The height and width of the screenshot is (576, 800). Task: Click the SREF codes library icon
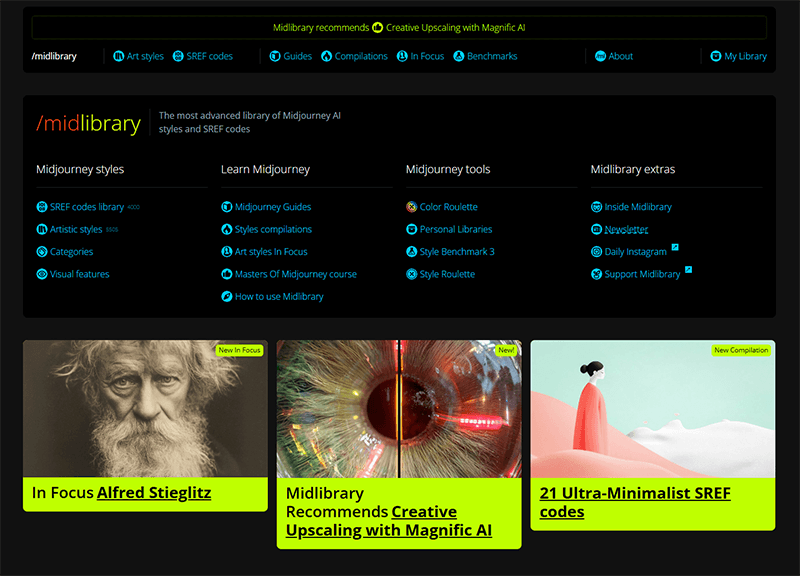click(x=42, y=207)
